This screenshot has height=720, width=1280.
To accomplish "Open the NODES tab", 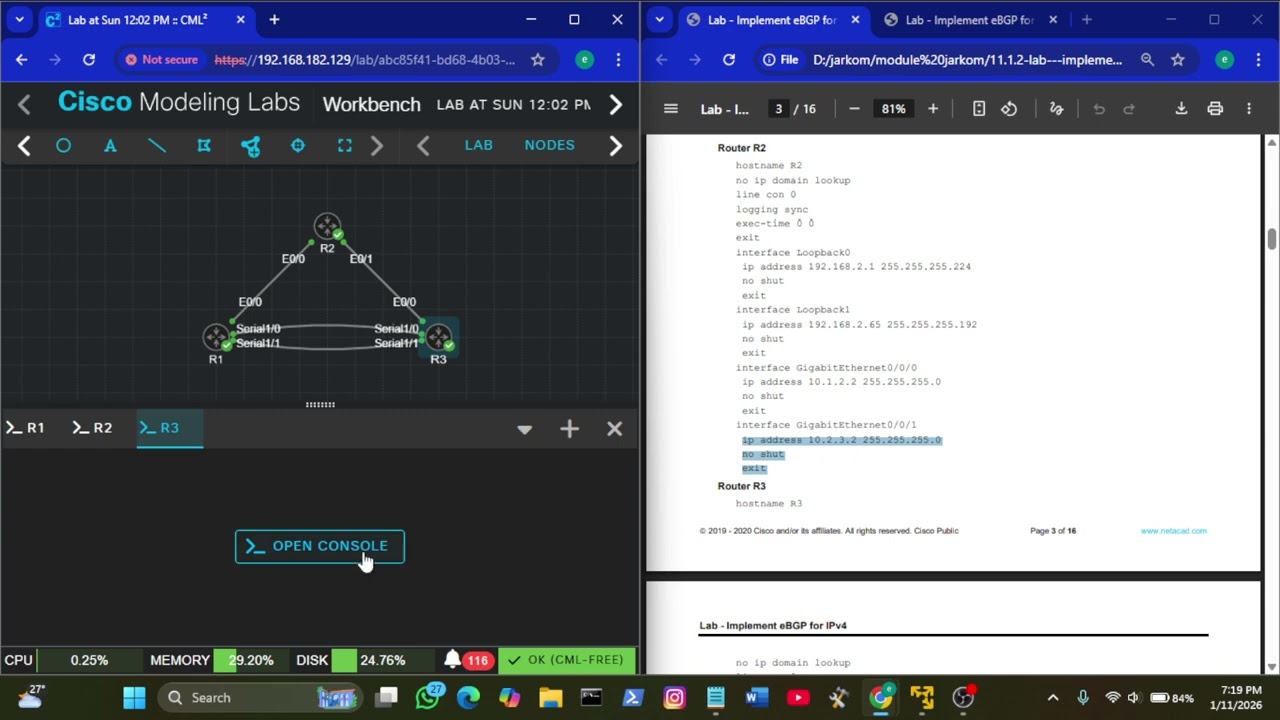I will (549, 145).
